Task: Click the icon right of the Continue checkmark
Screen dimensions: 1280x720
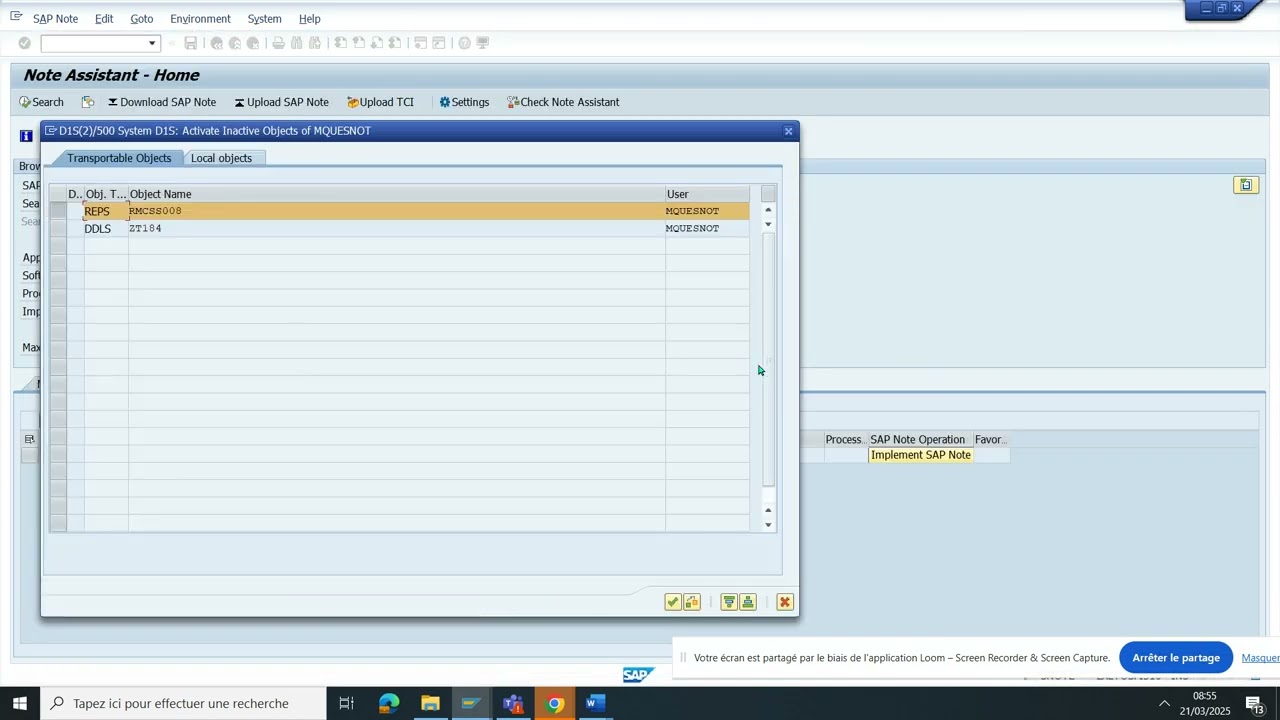Action: (x=692, y=602)
